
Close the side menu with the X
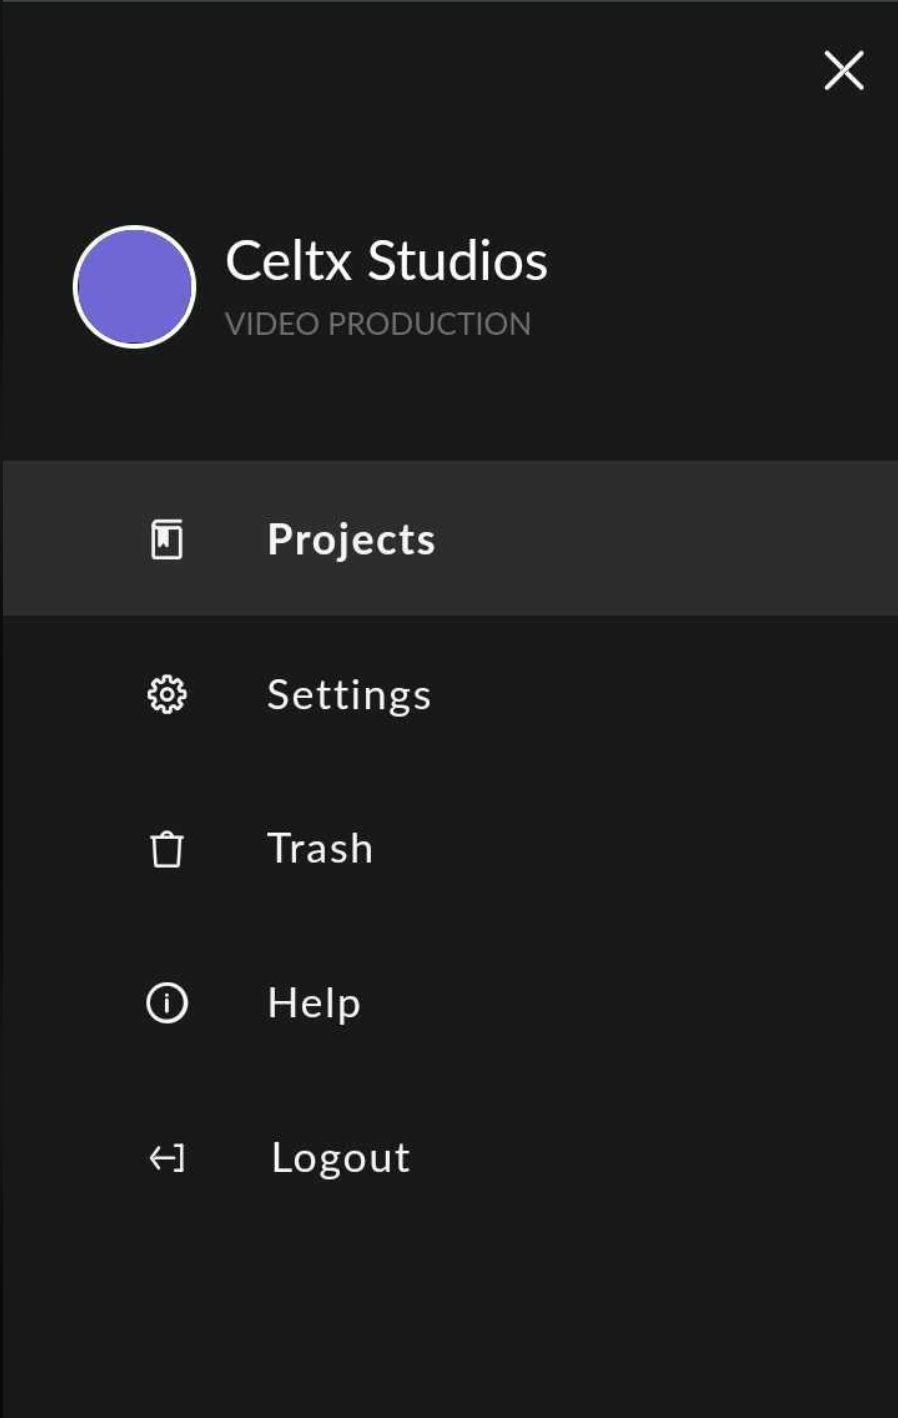pos(844,70)
